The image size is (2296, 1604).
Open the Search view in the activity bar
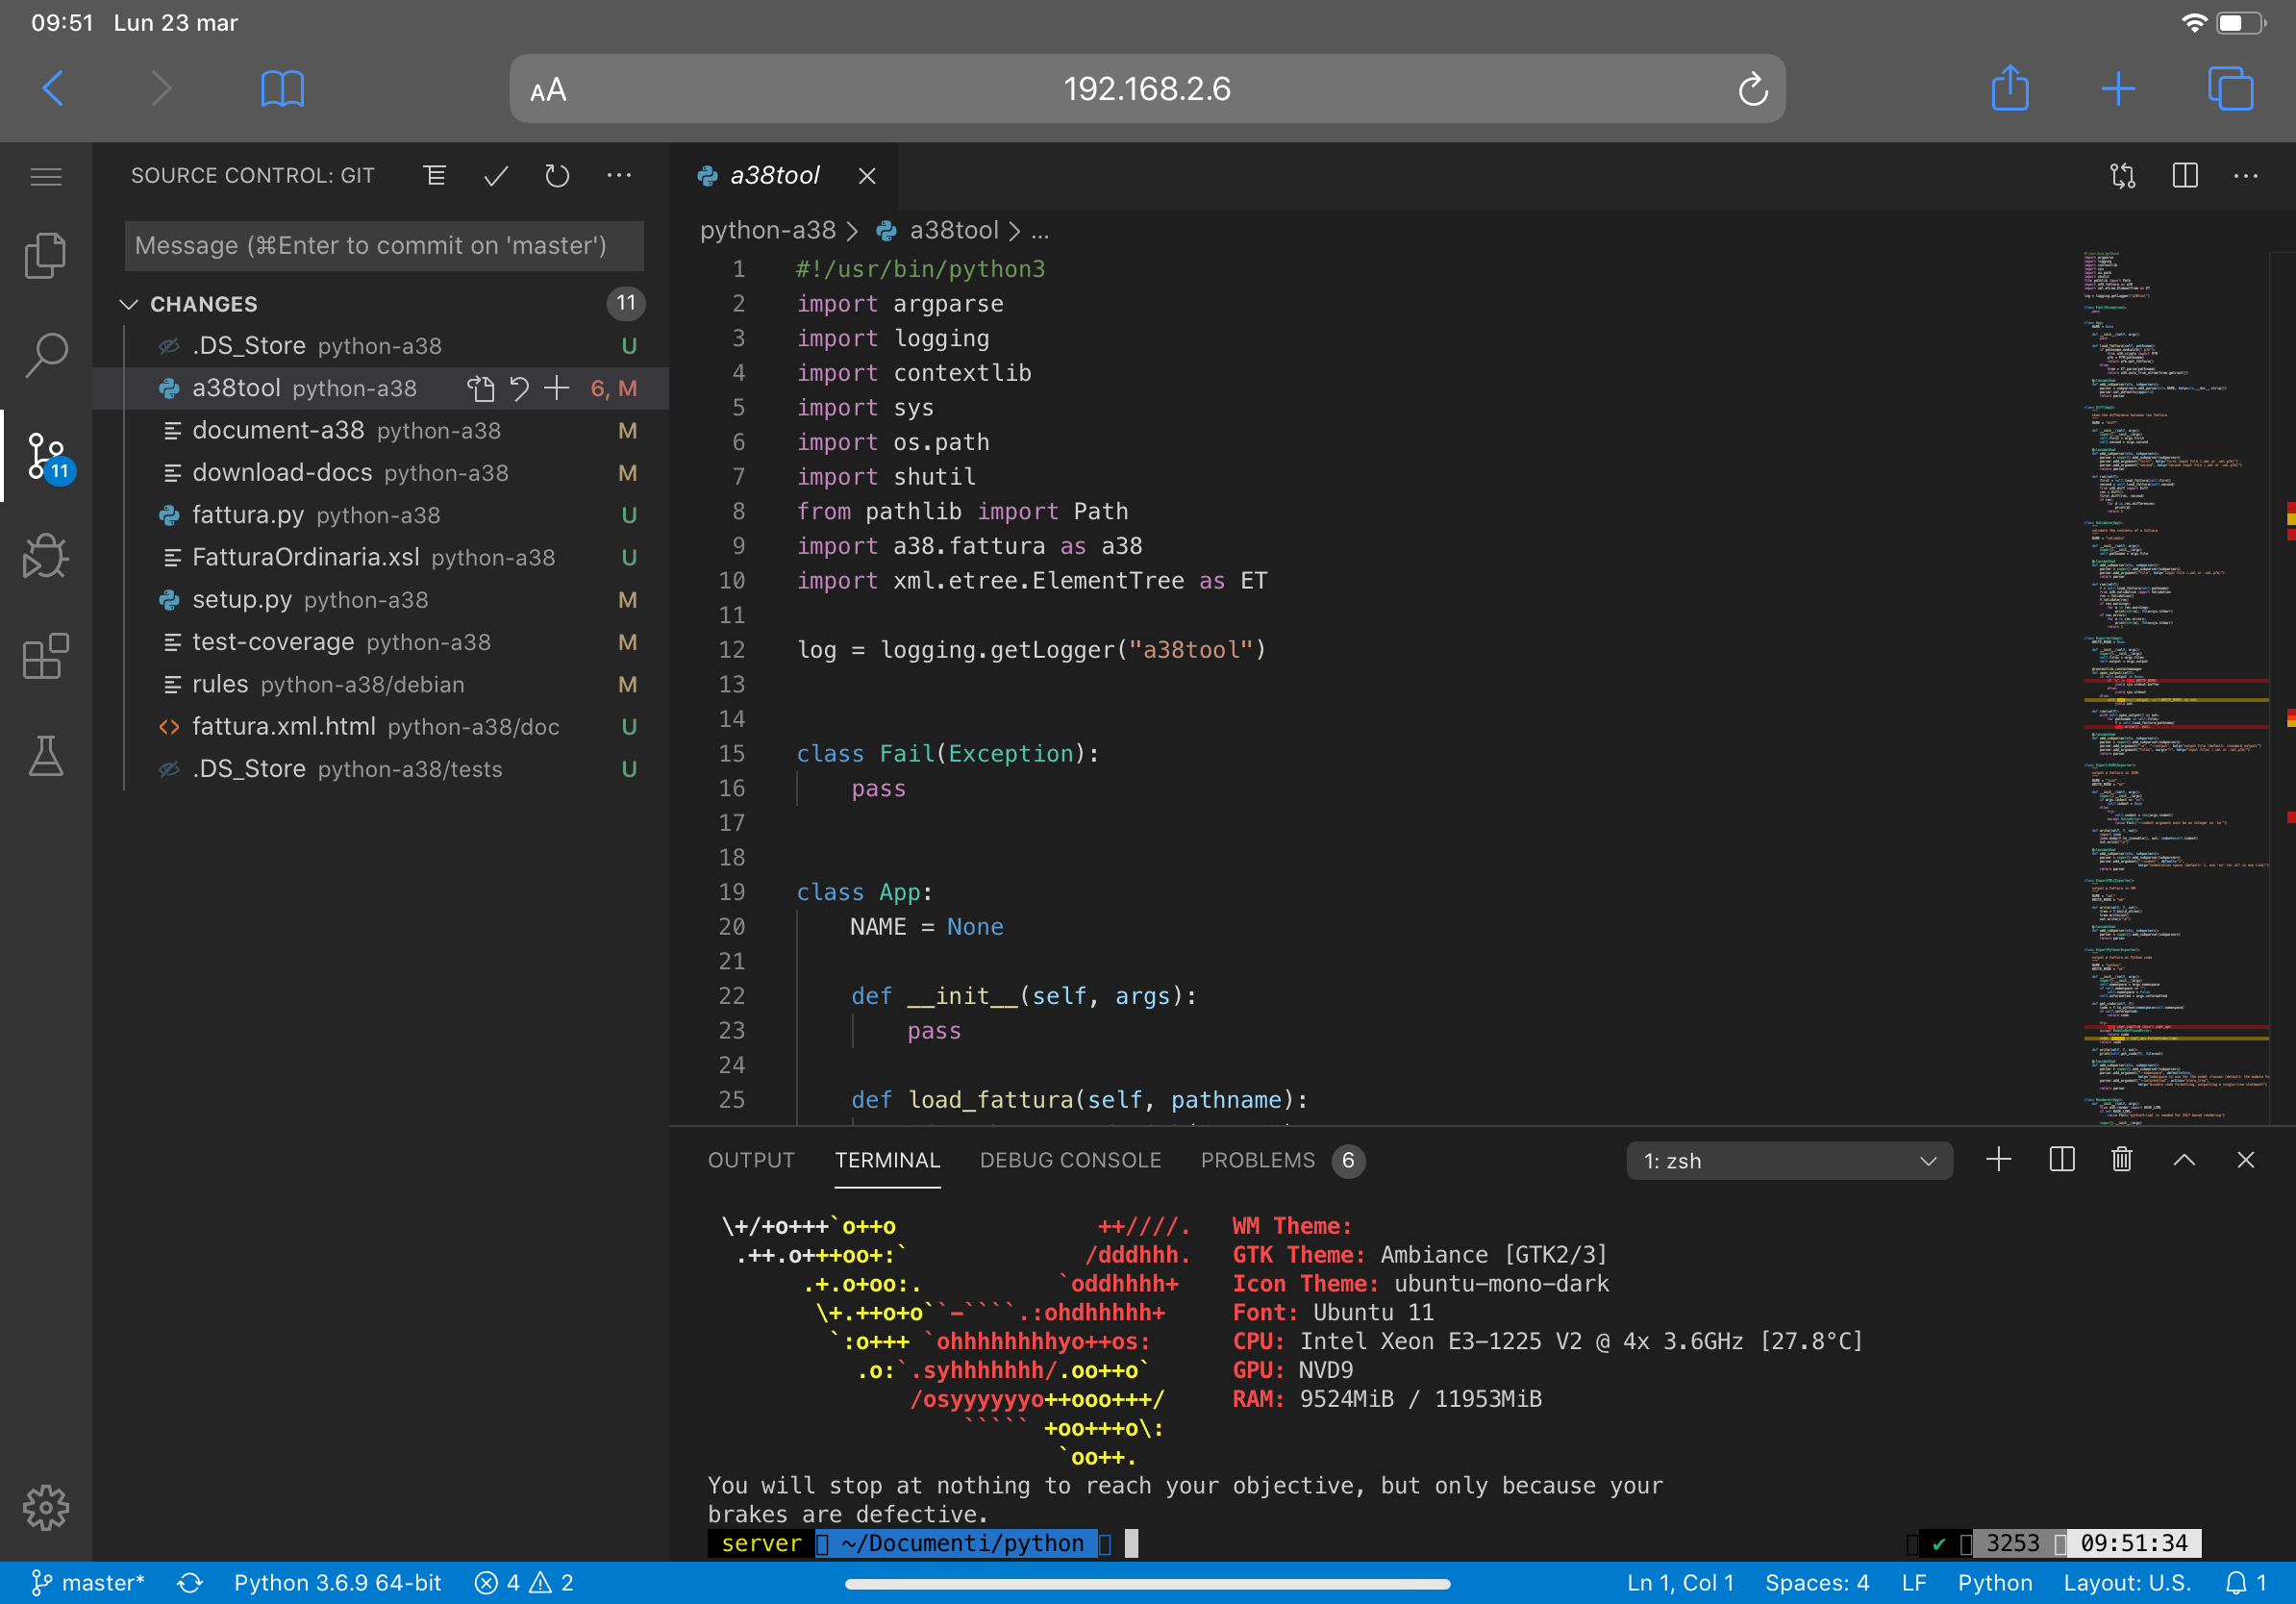click(x=45, y=355)
